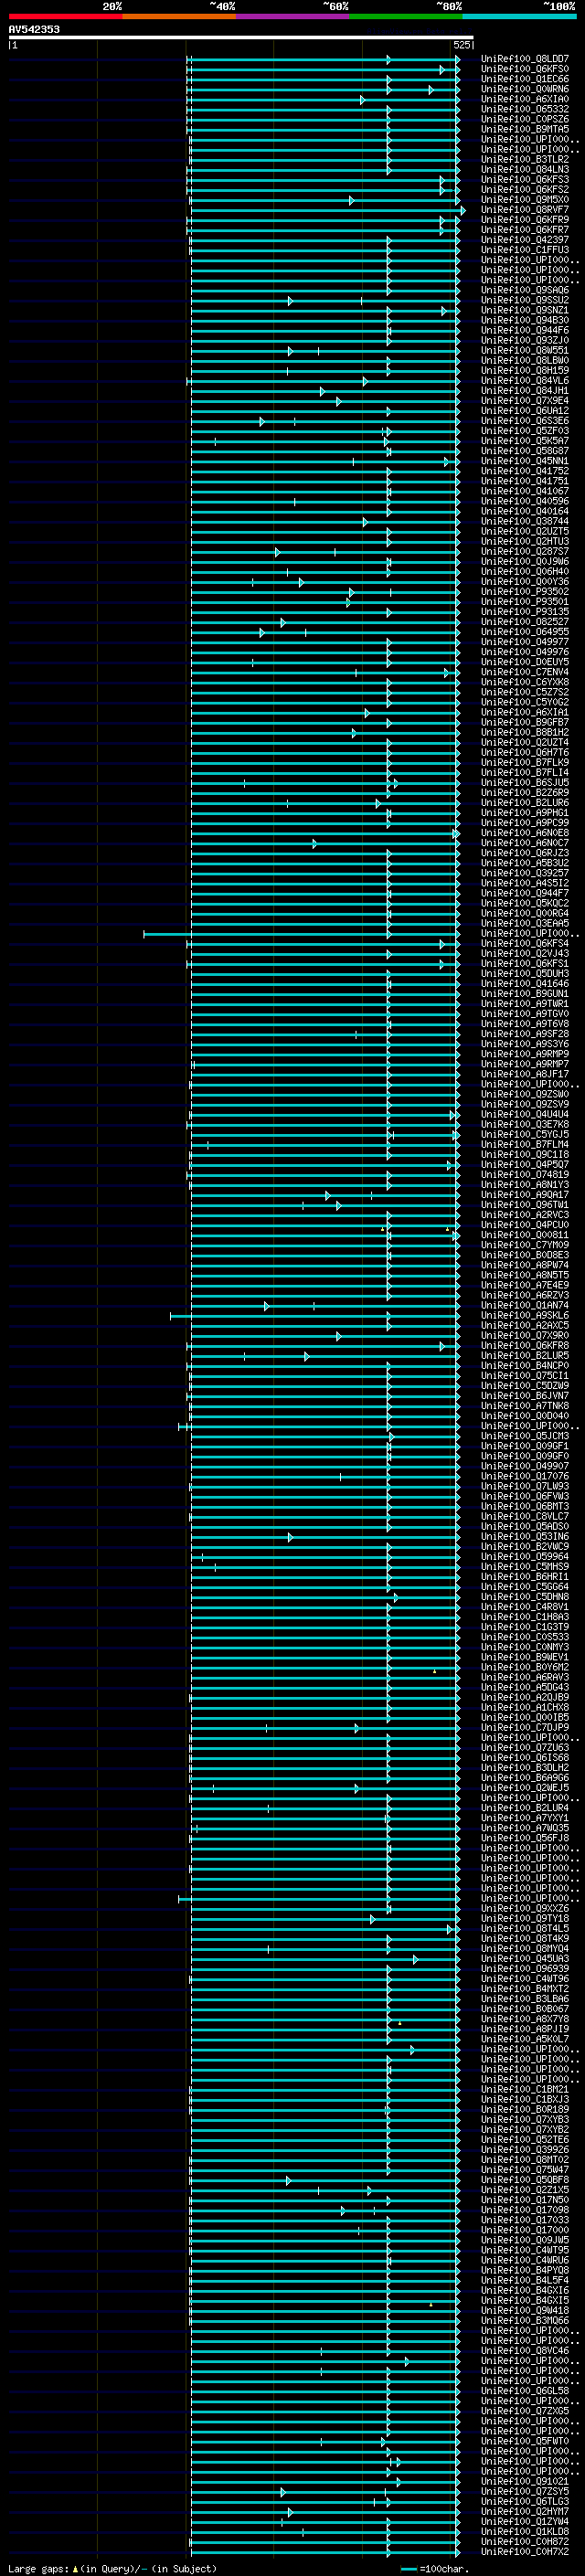Click the UniRef100_C1FFU3 entry

tap(524, 250)
